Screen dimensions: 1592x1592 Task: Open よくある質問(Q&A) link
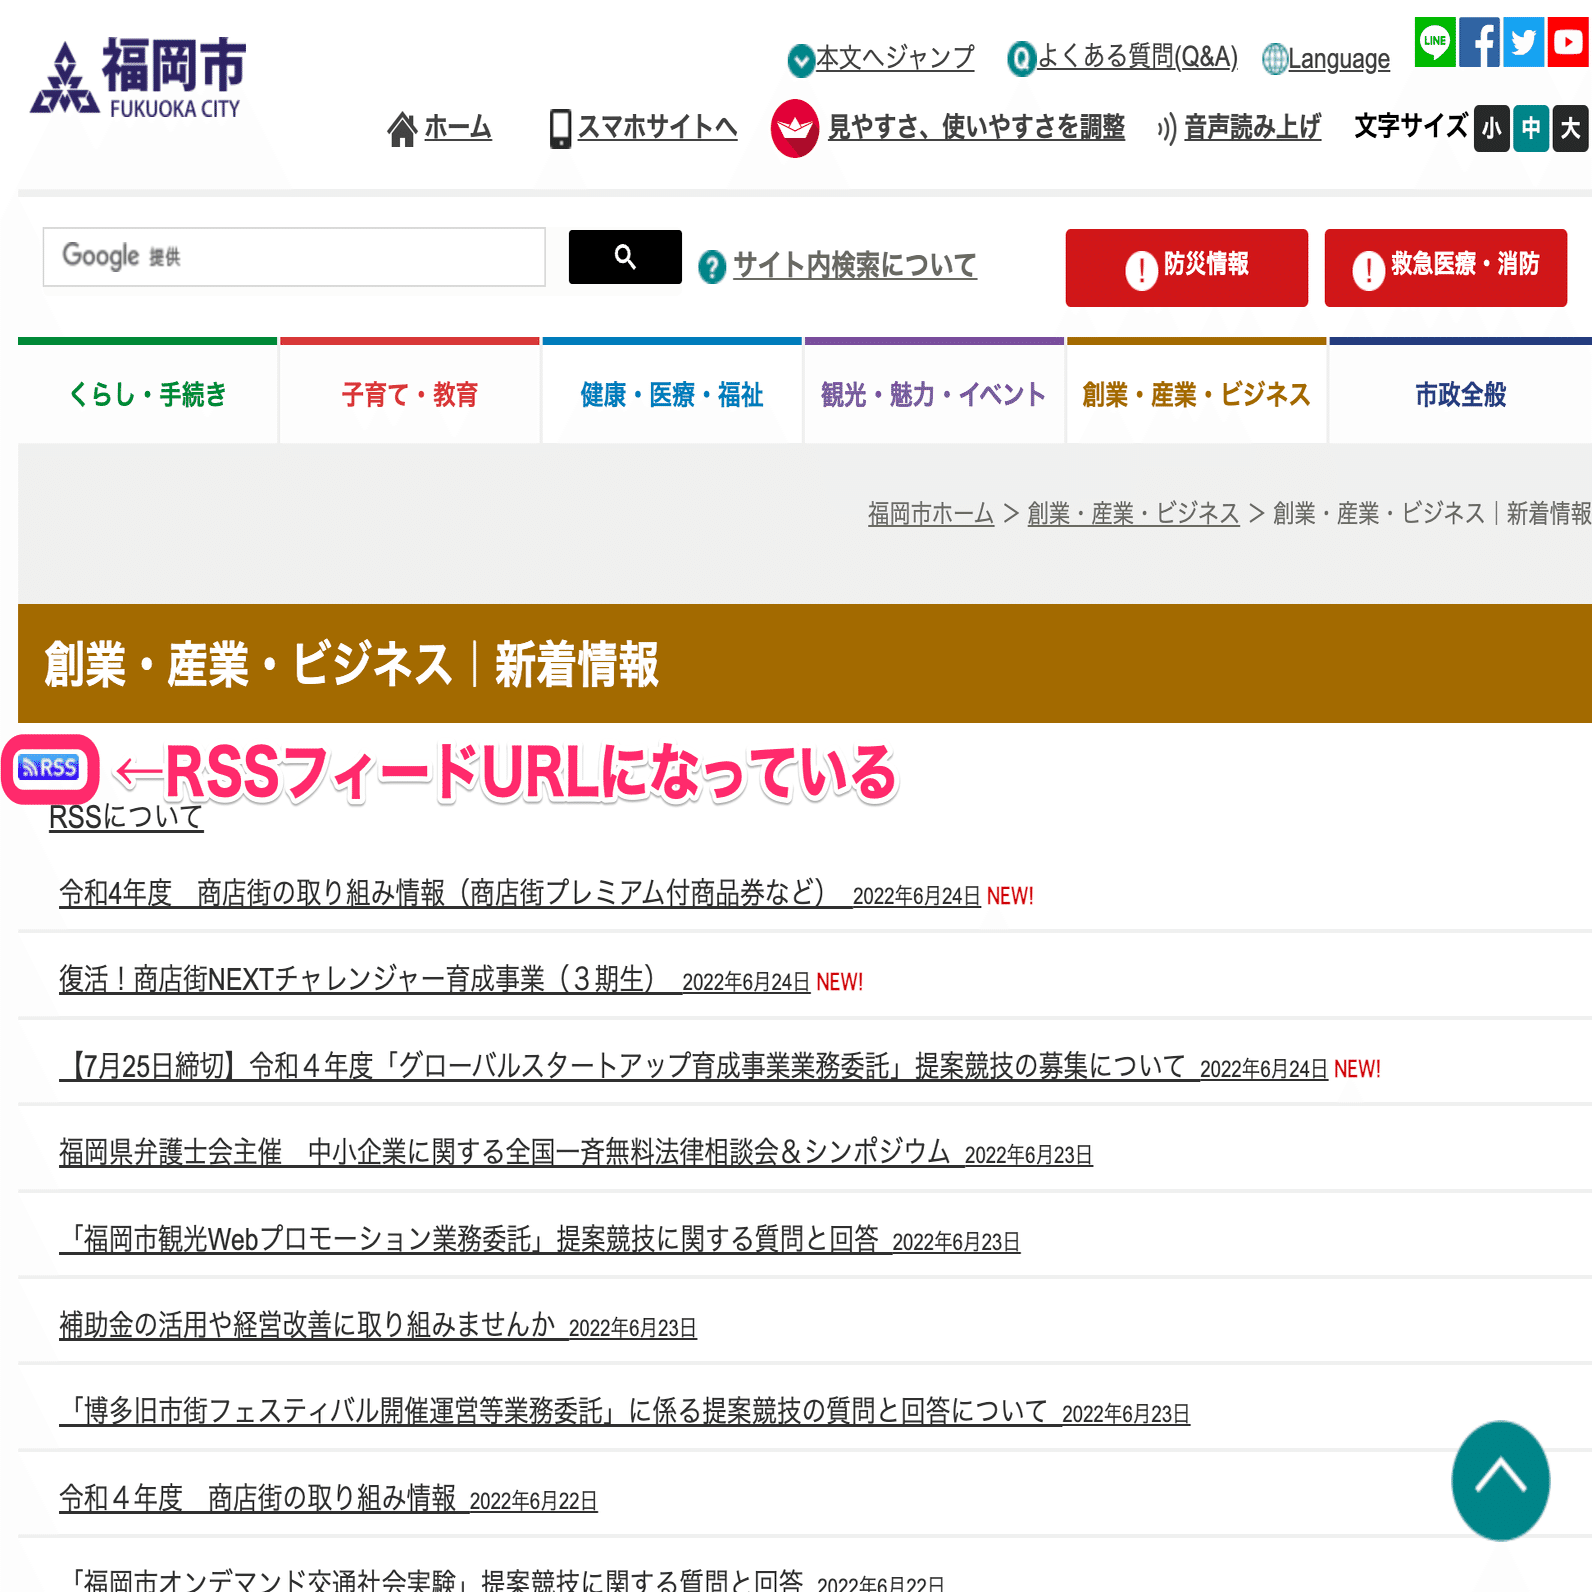click(x=1137, y=57)
